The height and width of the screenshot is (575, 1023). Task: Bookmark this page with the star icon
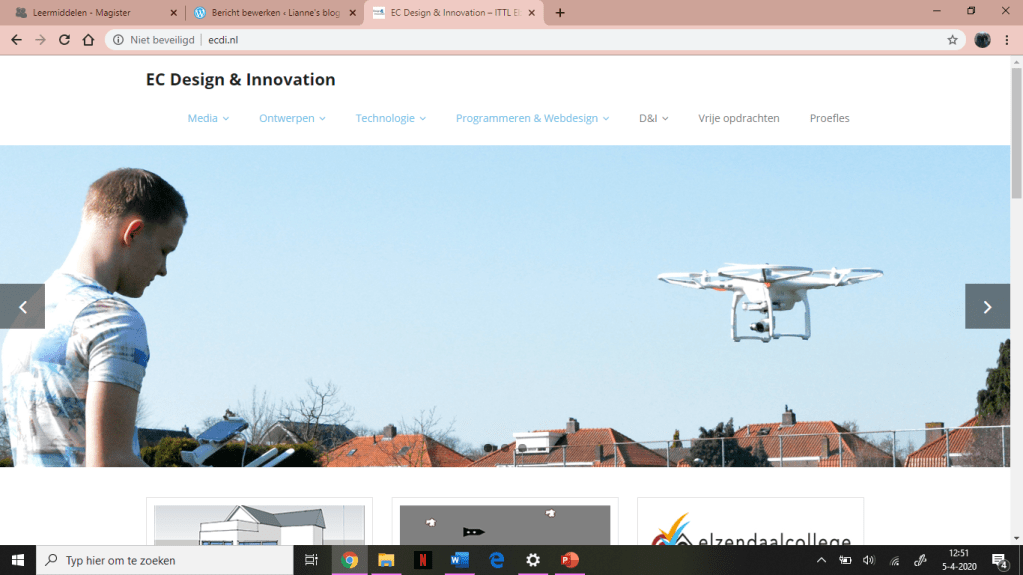point(952,40)
